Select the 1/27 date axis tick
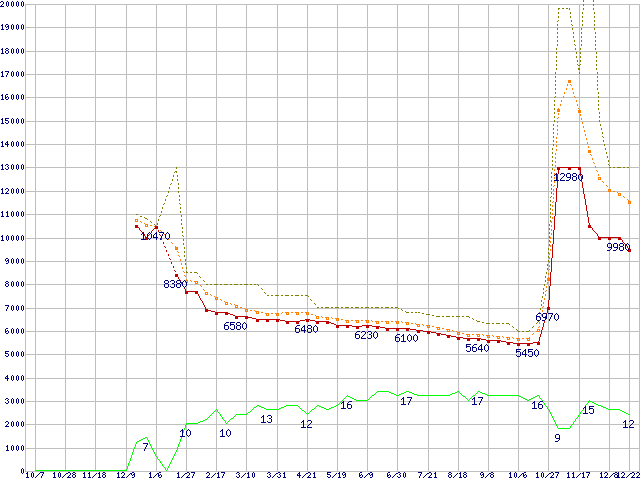This screenshot has height=480, width=640. 186,475
